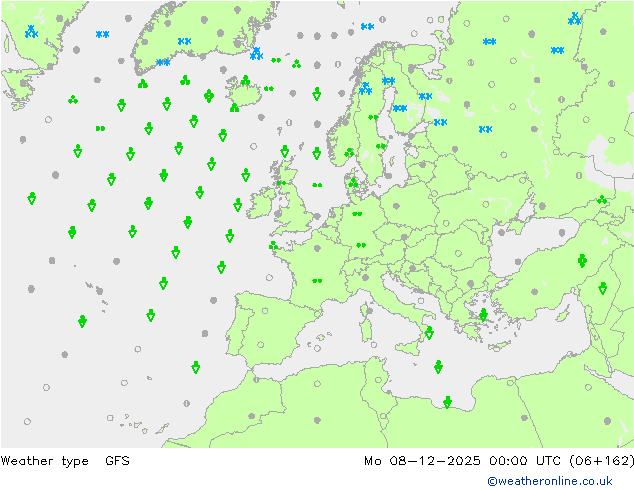The width and height of the screenshot is (634, 490).
Task: Click rain symbol over Syria and Iraq
Action: pyautogui.click(x=602, y=288)
